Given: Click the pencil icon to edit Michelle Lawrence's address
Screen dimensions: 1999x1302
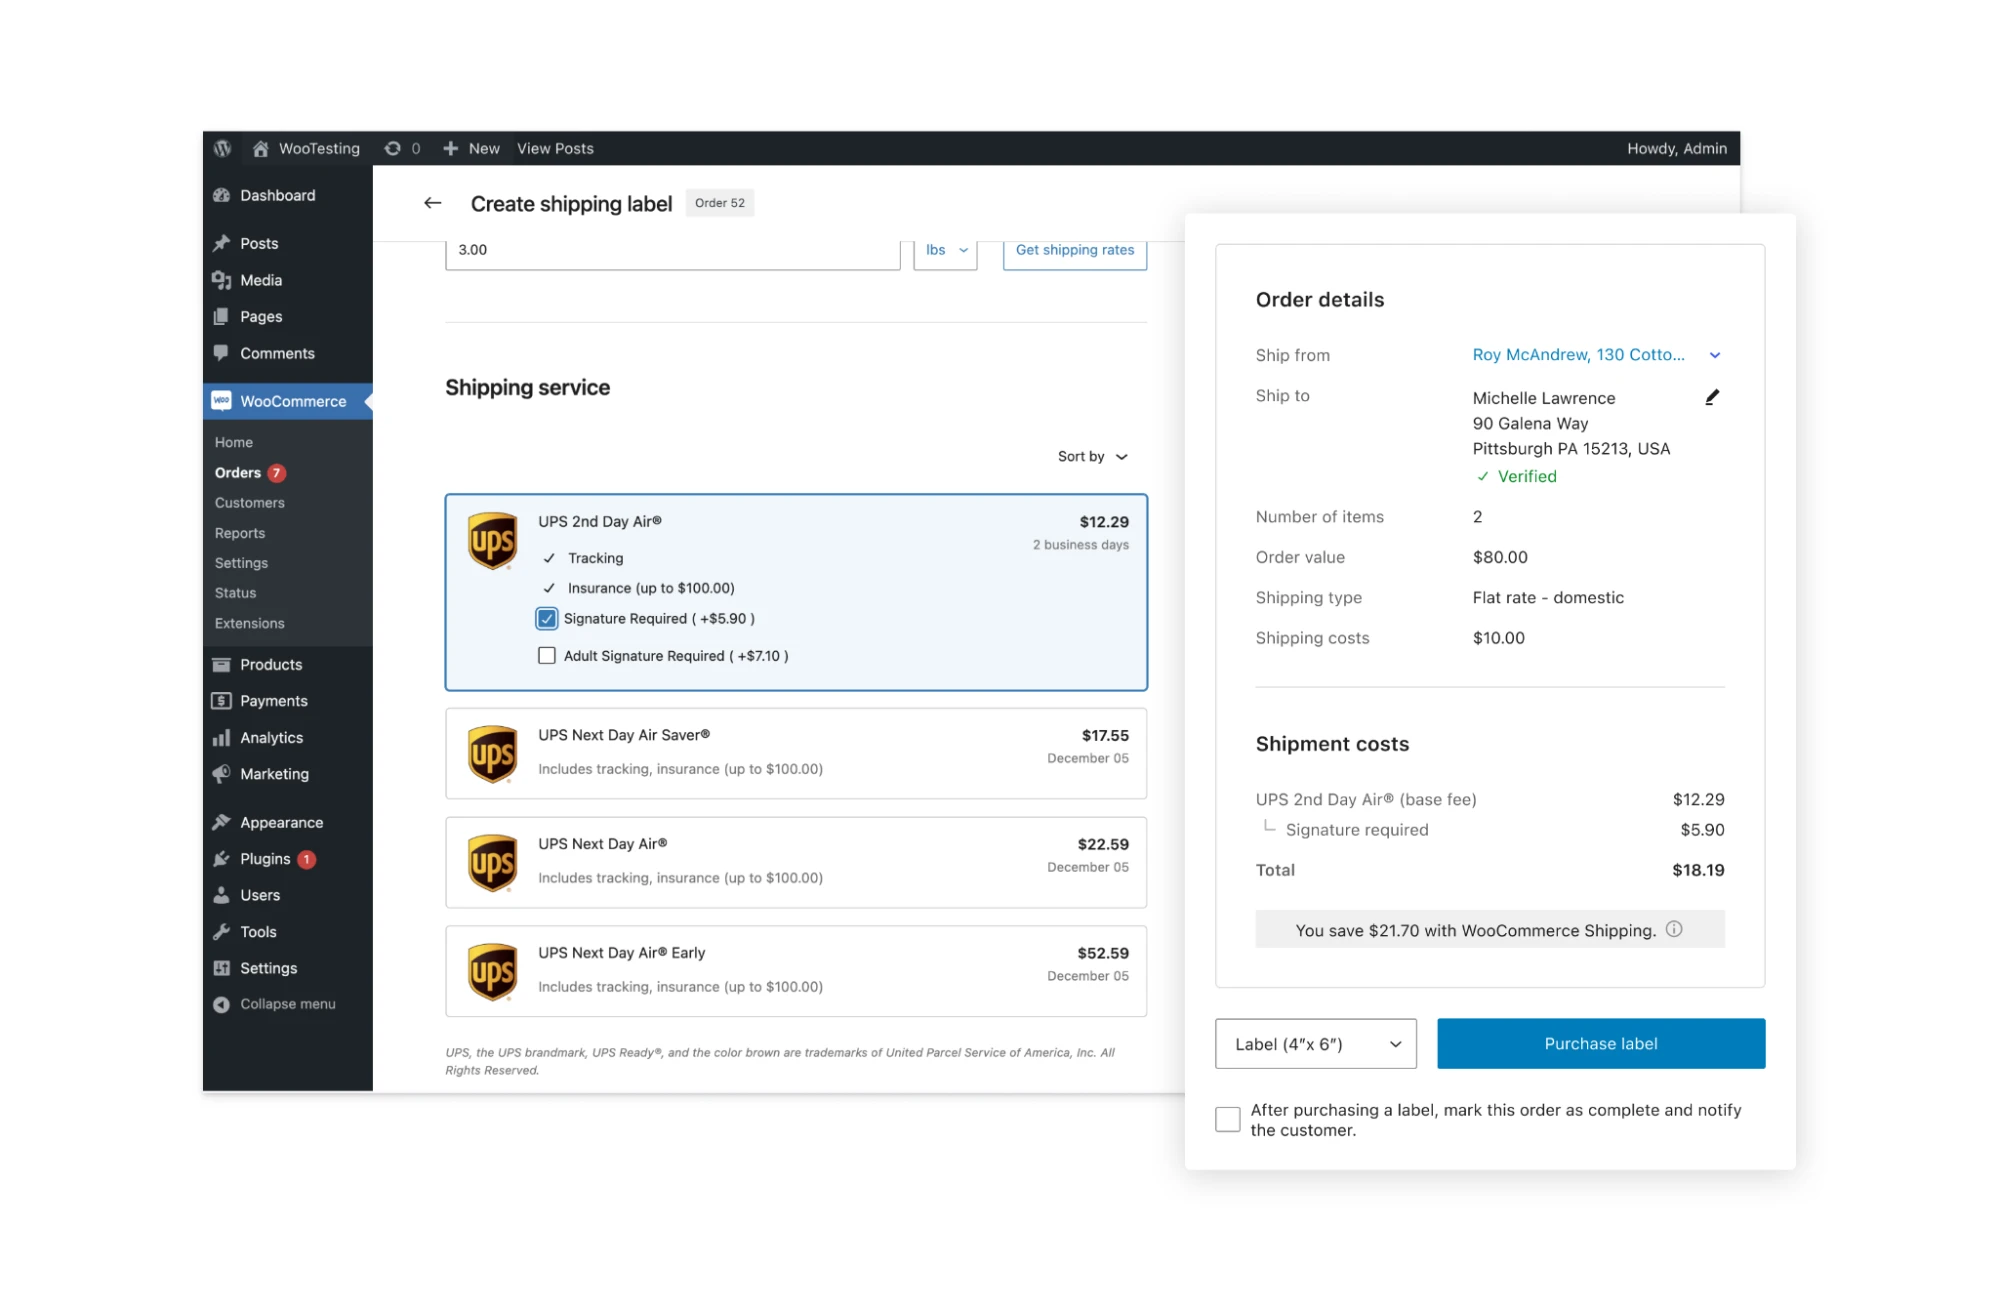Looking at the screenshot, I should [x=1712, y=397].
